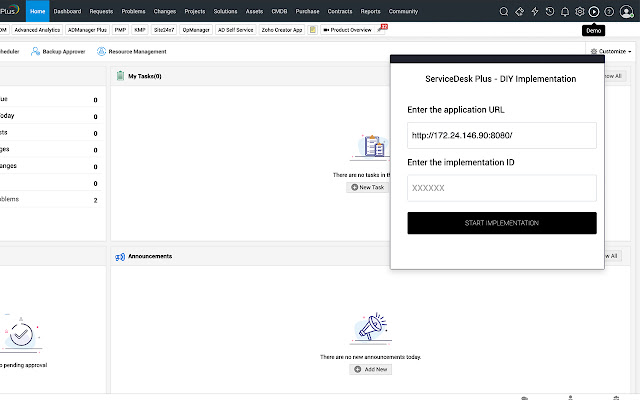
Task: Open the search magnifier in the header
Action: click(x=504, y=11)
